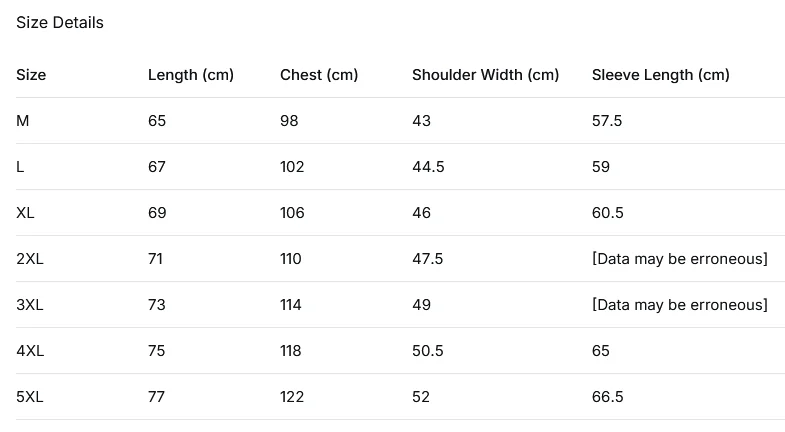Select the 5XL length value 77
This screenshot has width=785, height=432.
pos(157,397)
